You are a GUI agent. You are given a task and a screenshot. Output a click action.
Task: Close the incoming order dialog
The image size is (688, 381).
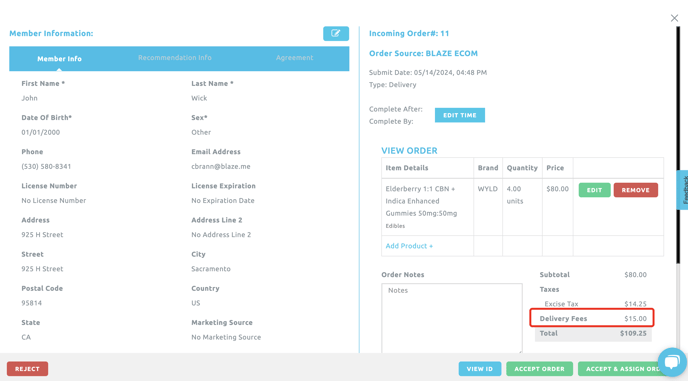674,18
